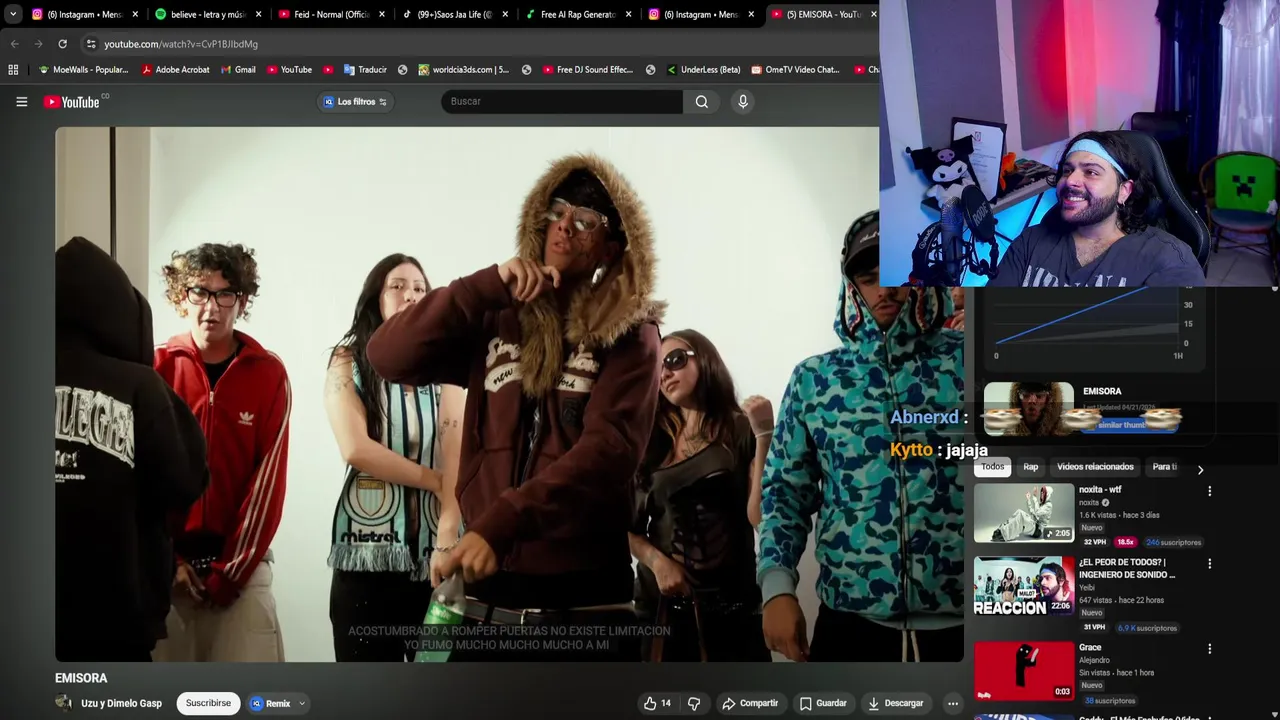Open Free DJ Sound Effects bookmark
The image size is (1280, 720).
tap(588, 70)
